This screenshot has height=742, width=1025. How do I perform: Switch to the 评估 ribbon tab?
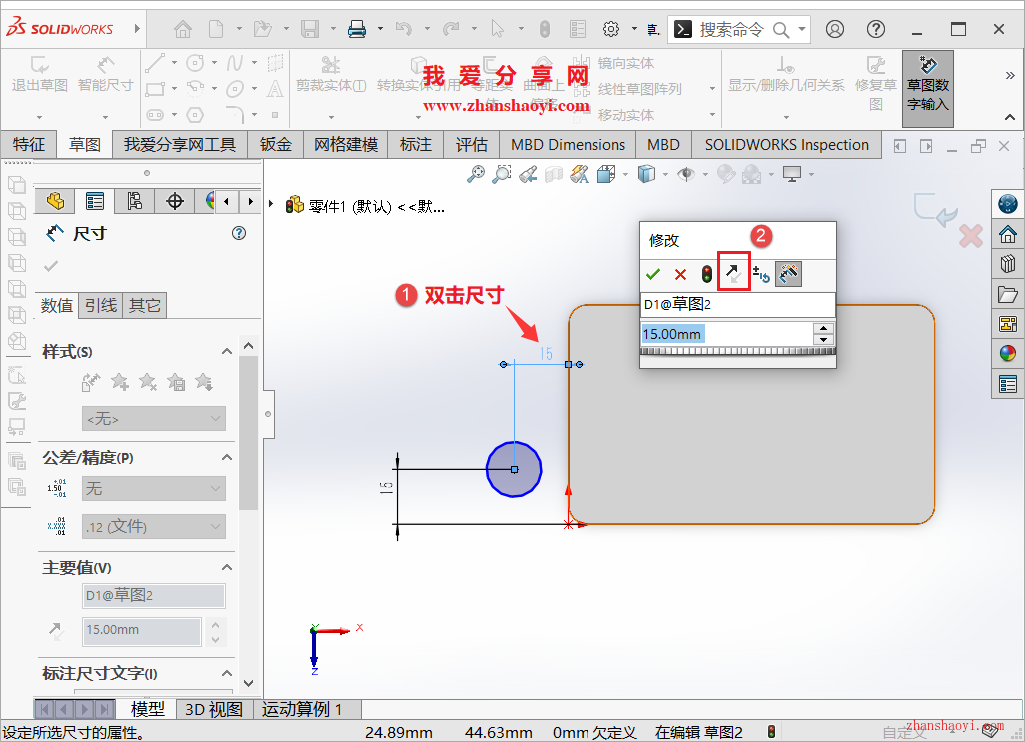click(471, 144)
